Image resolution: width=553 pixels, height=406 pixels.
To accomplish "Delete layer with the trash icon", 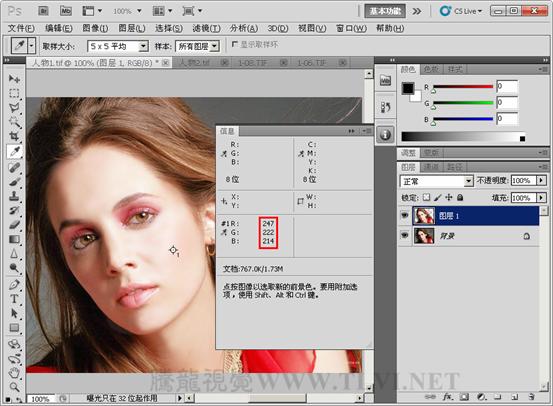I will 531,397.
